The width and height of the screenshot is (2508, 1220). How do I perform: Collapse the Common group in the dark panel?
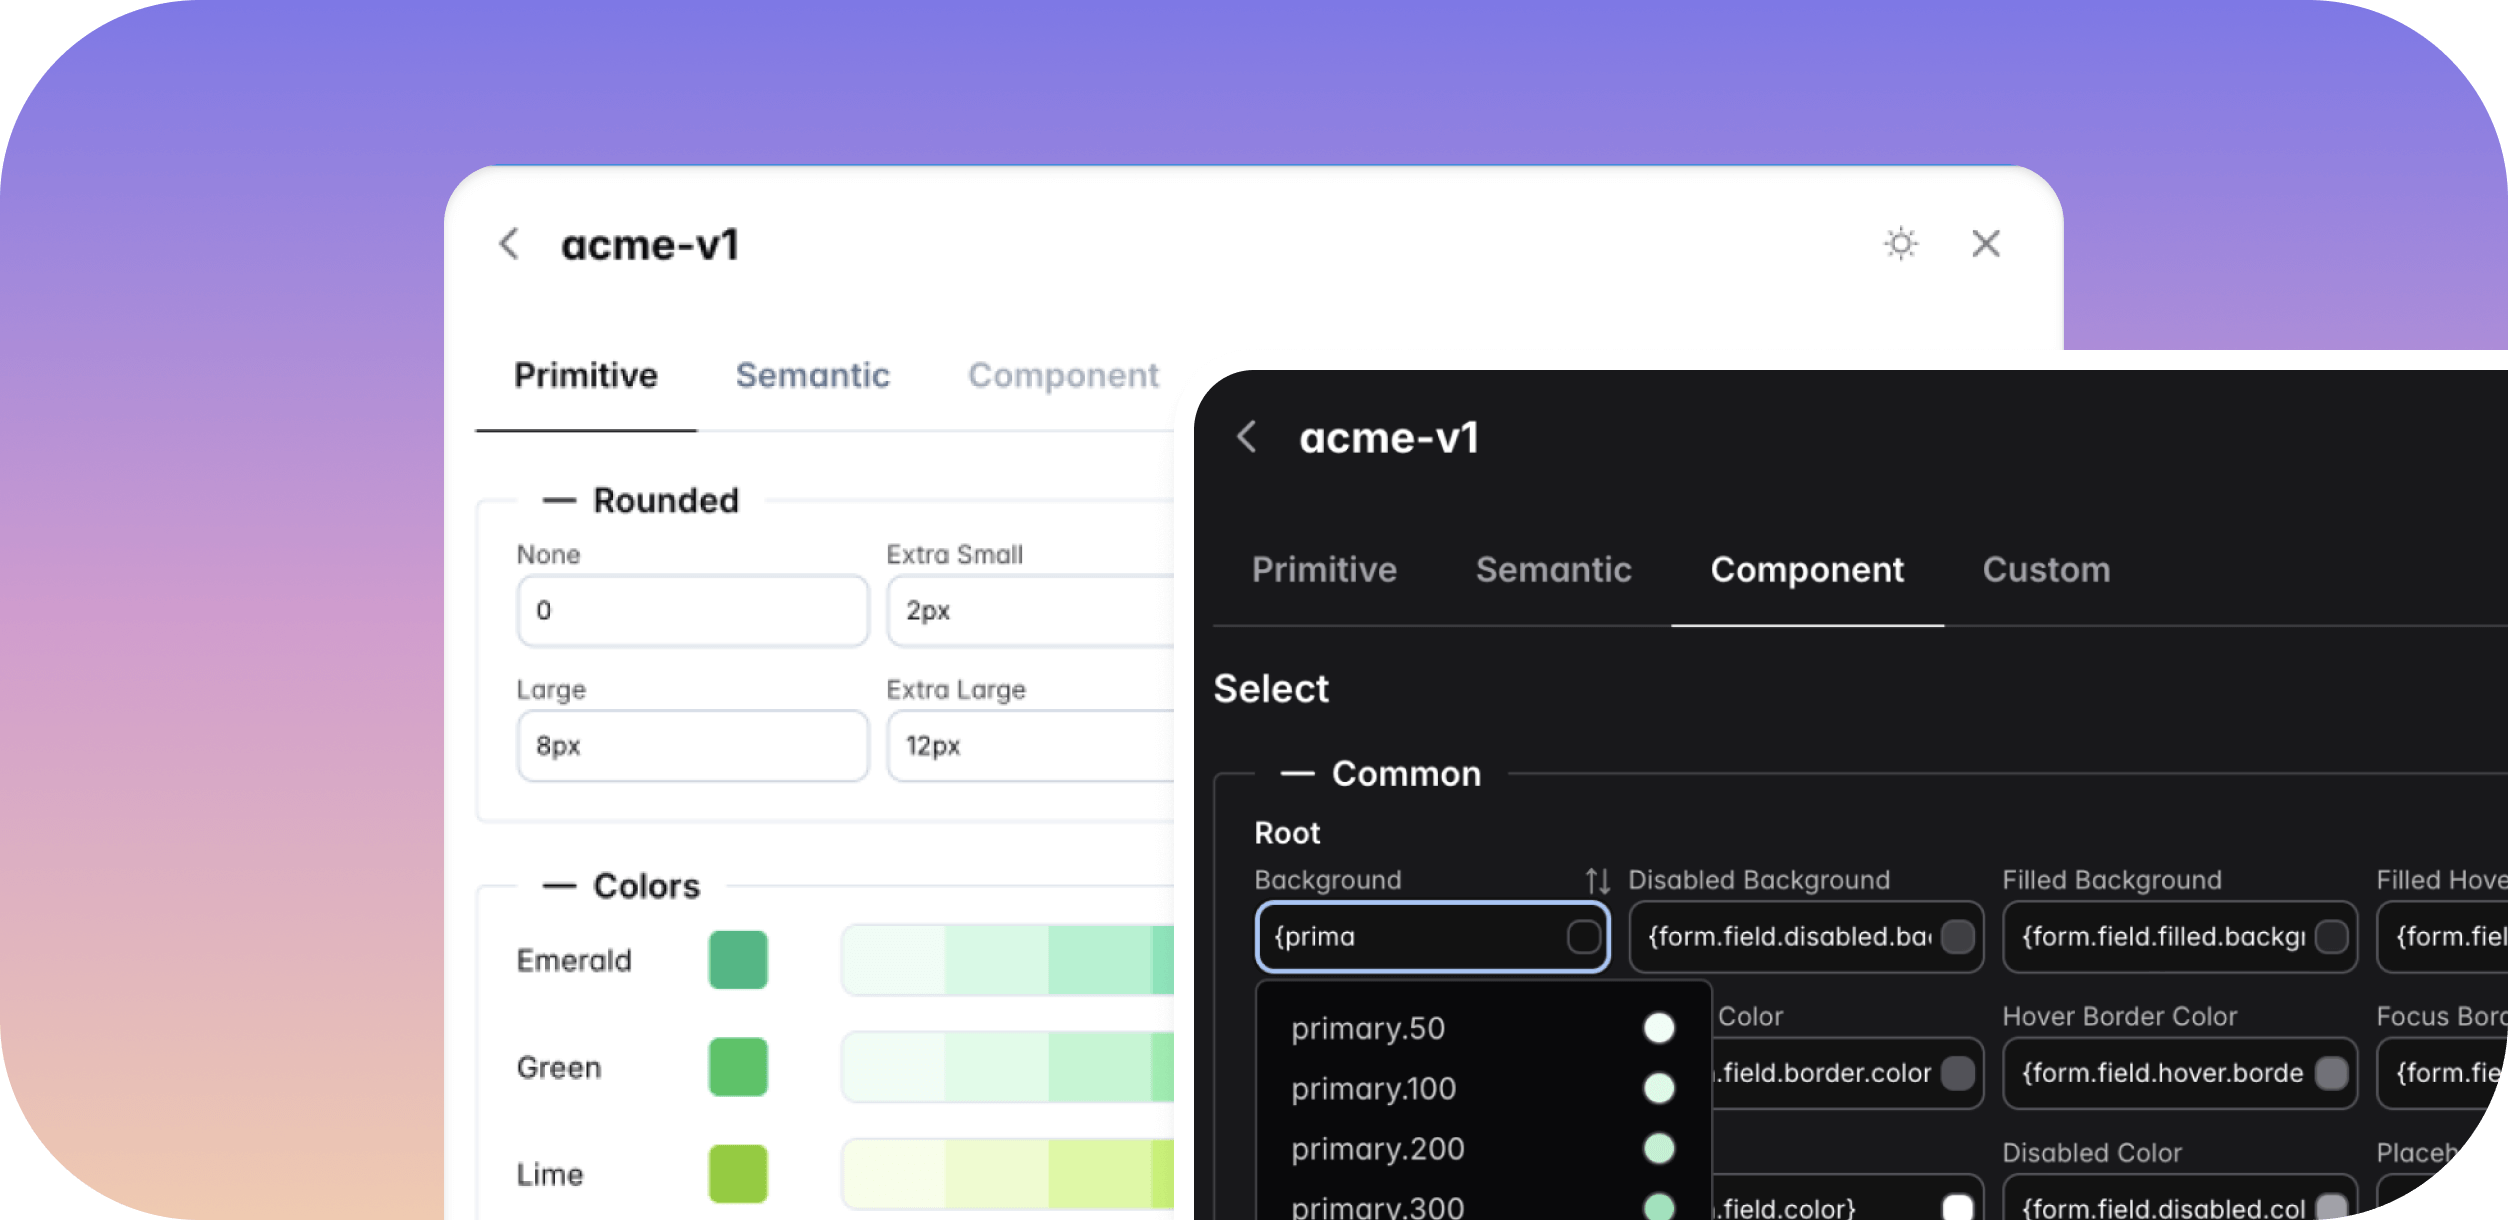pyautogui.click(x=1297, y=773)
